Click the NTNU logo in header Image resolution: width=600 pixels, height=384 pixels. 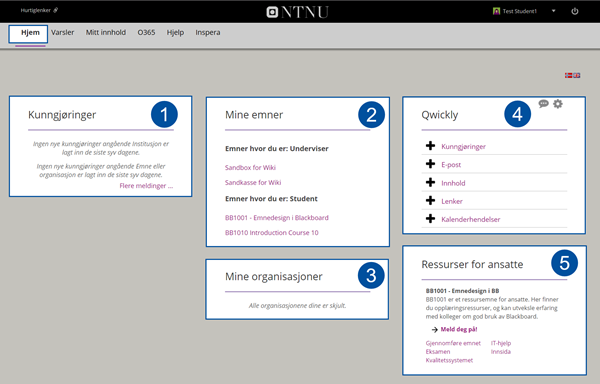(x=297, y=12)
